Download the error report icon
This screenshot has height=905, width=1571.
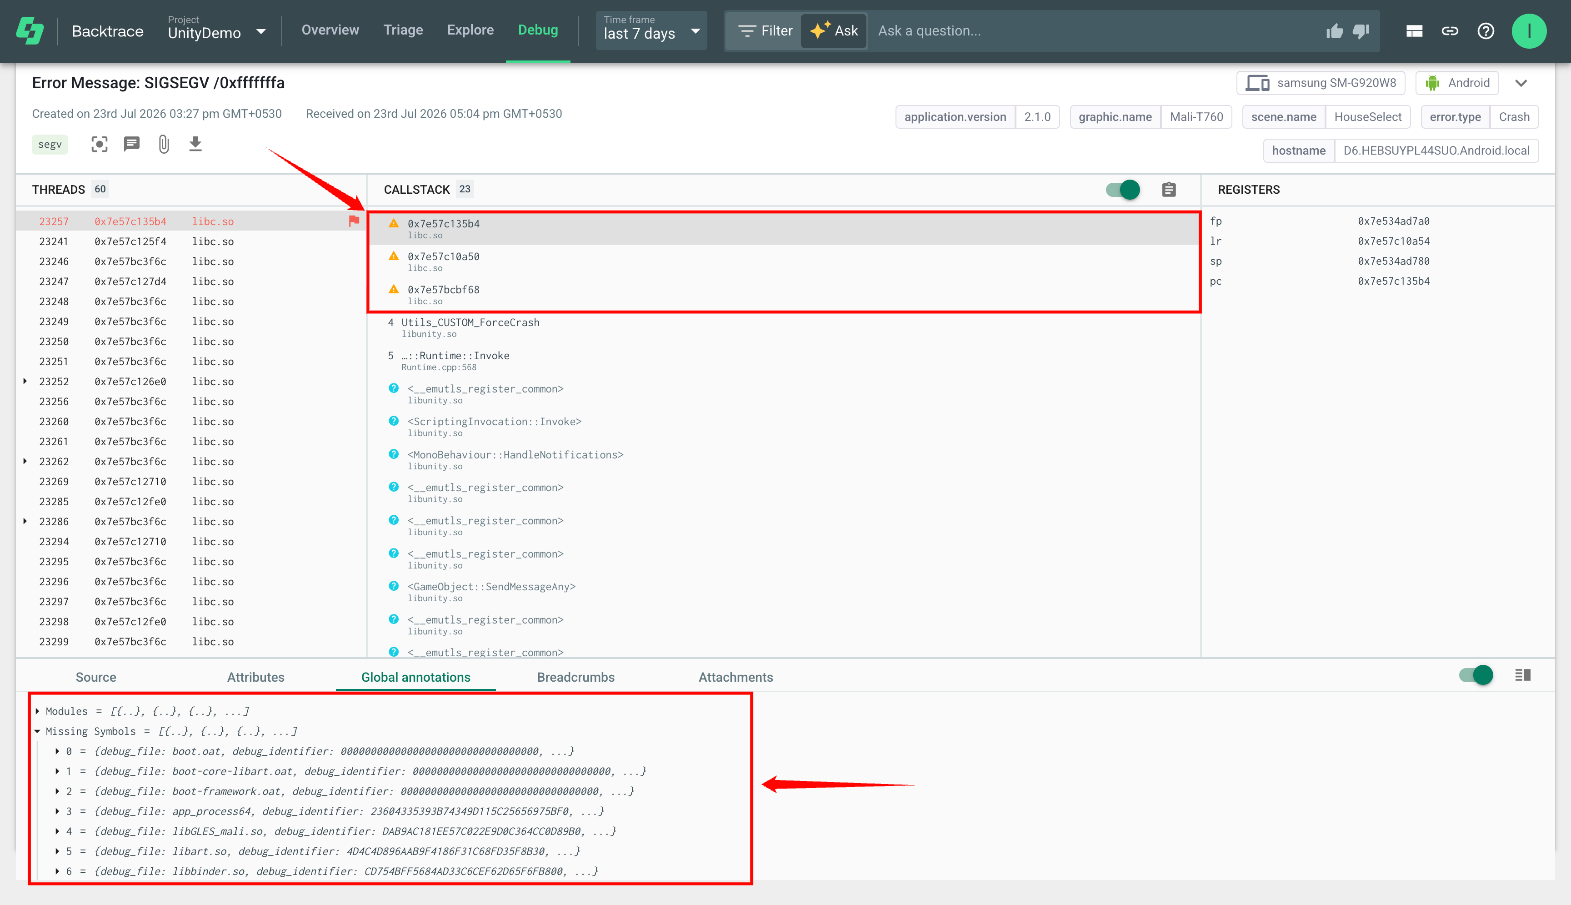196,144
